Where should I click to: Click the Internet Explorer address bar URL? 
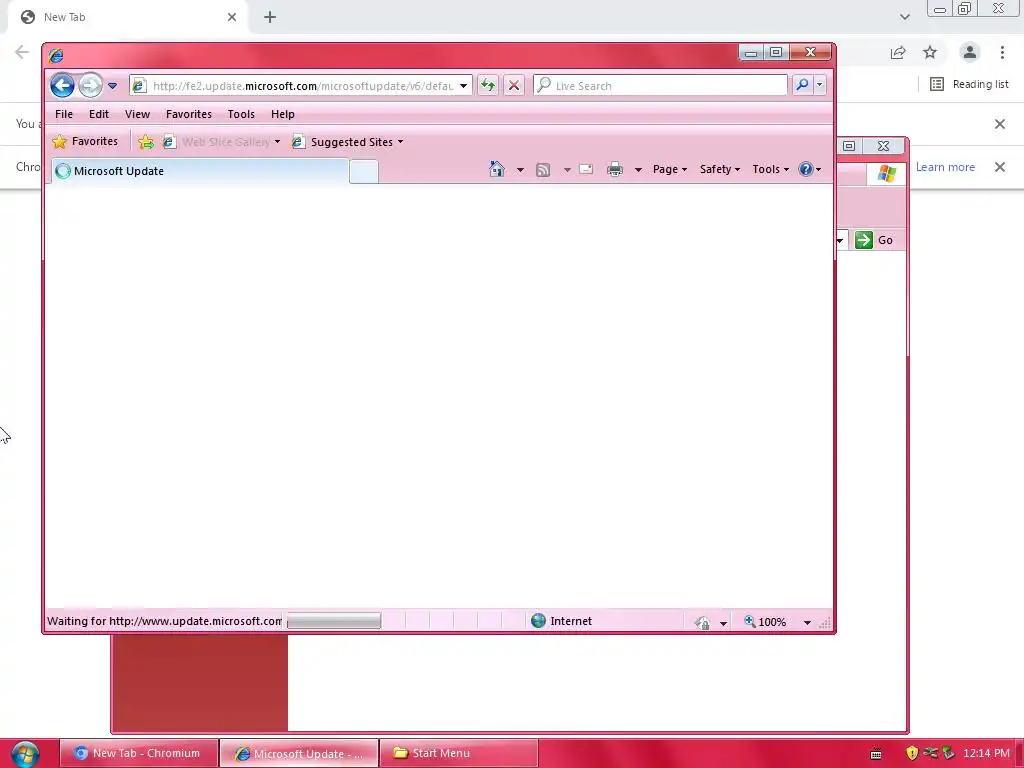point(303,86)
